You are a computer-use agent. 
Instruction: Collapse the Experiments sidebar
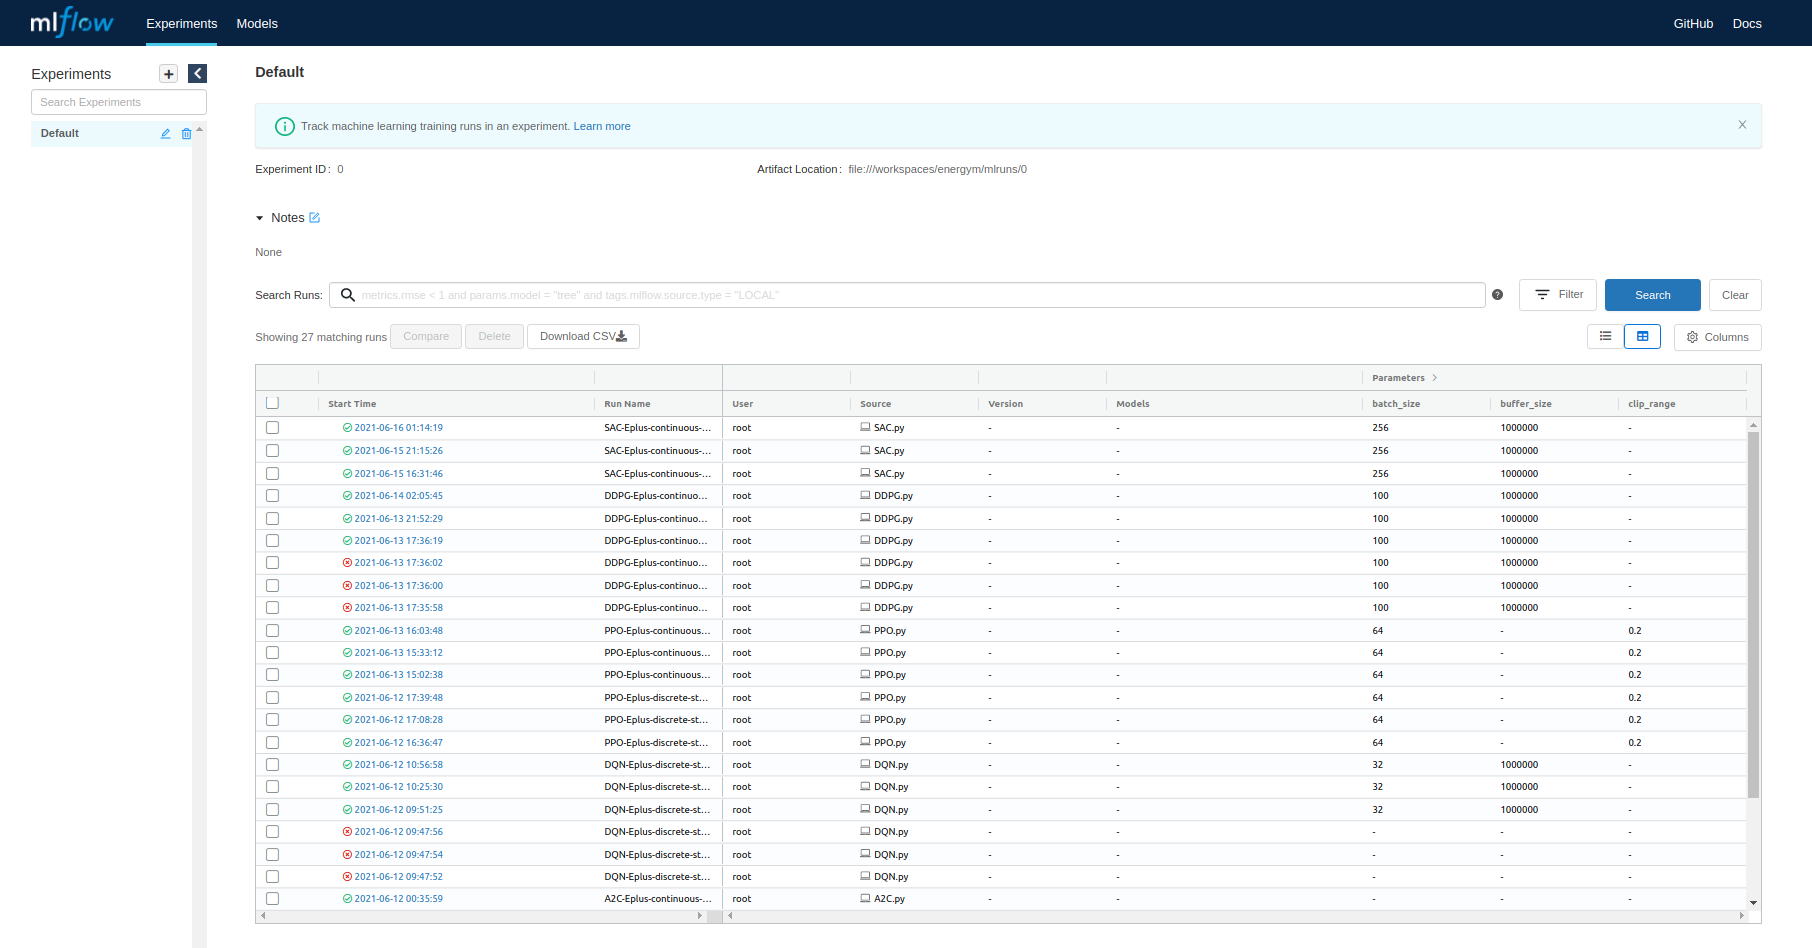tap(198, 74)
